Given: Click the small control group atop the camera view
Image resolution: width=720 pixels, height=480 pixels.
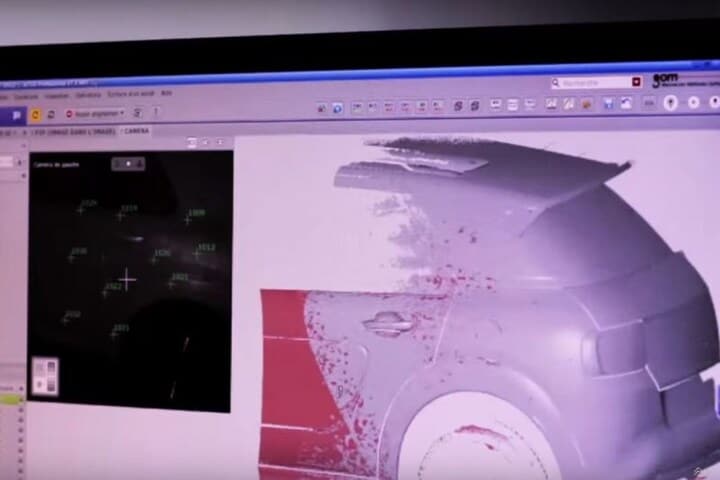Looking at the screenshot, I should pyautogui.click(x=128, y=164).
